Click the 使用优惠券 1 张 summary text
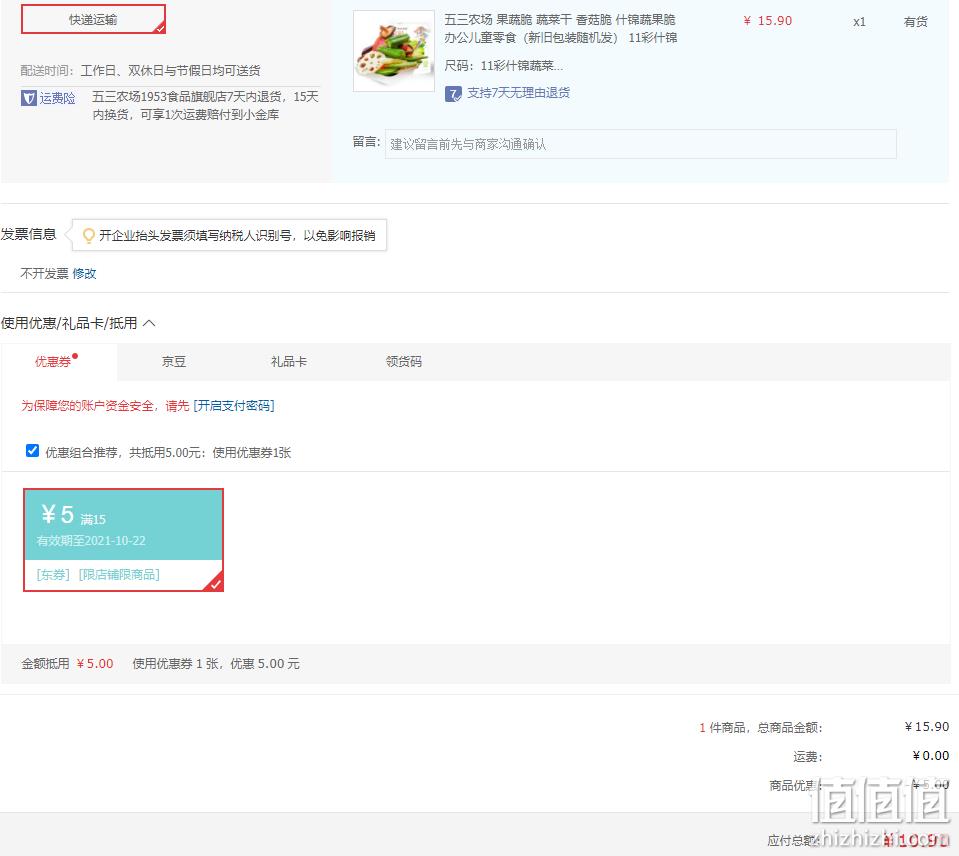 tap(216, 664)
